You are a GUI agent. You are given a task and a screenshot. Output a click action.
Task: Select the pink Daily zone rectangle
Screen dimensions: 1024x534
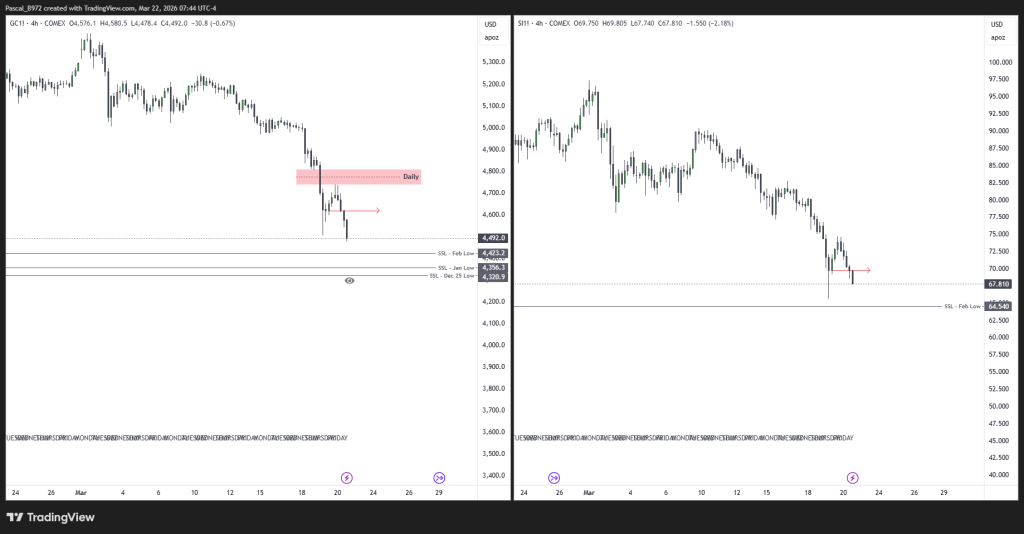point(358,177)
